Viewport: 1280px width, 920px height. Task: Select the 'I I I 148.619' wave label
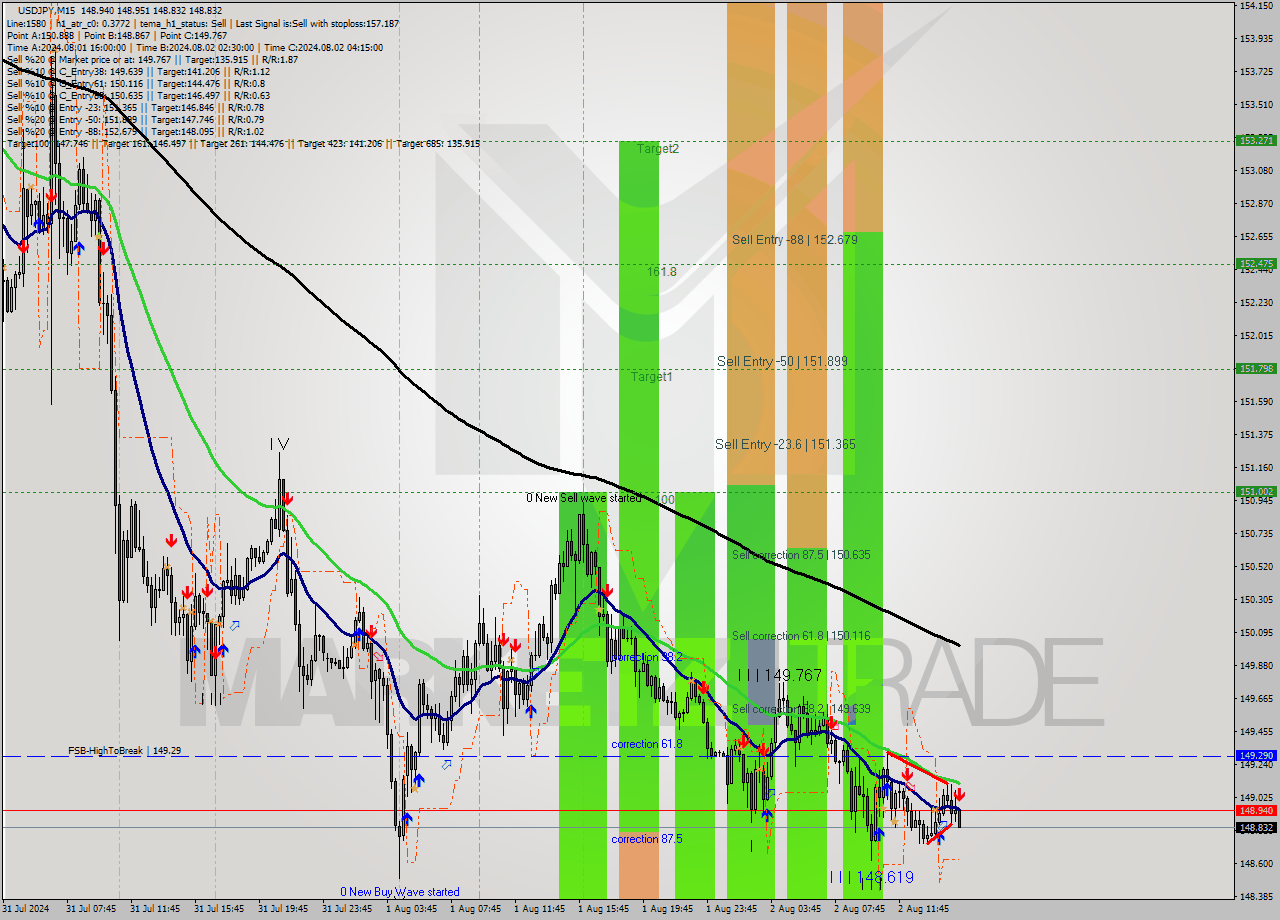pos(871,877)
